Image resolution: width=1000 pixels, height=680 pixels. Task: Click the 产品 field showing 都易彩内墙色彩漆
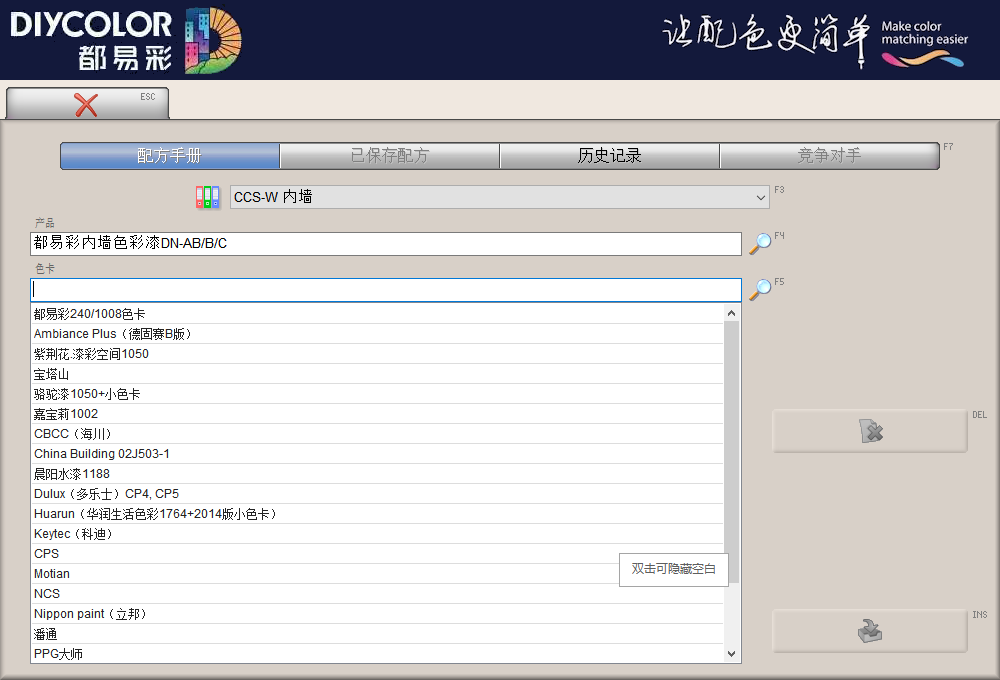pos(385,243)
